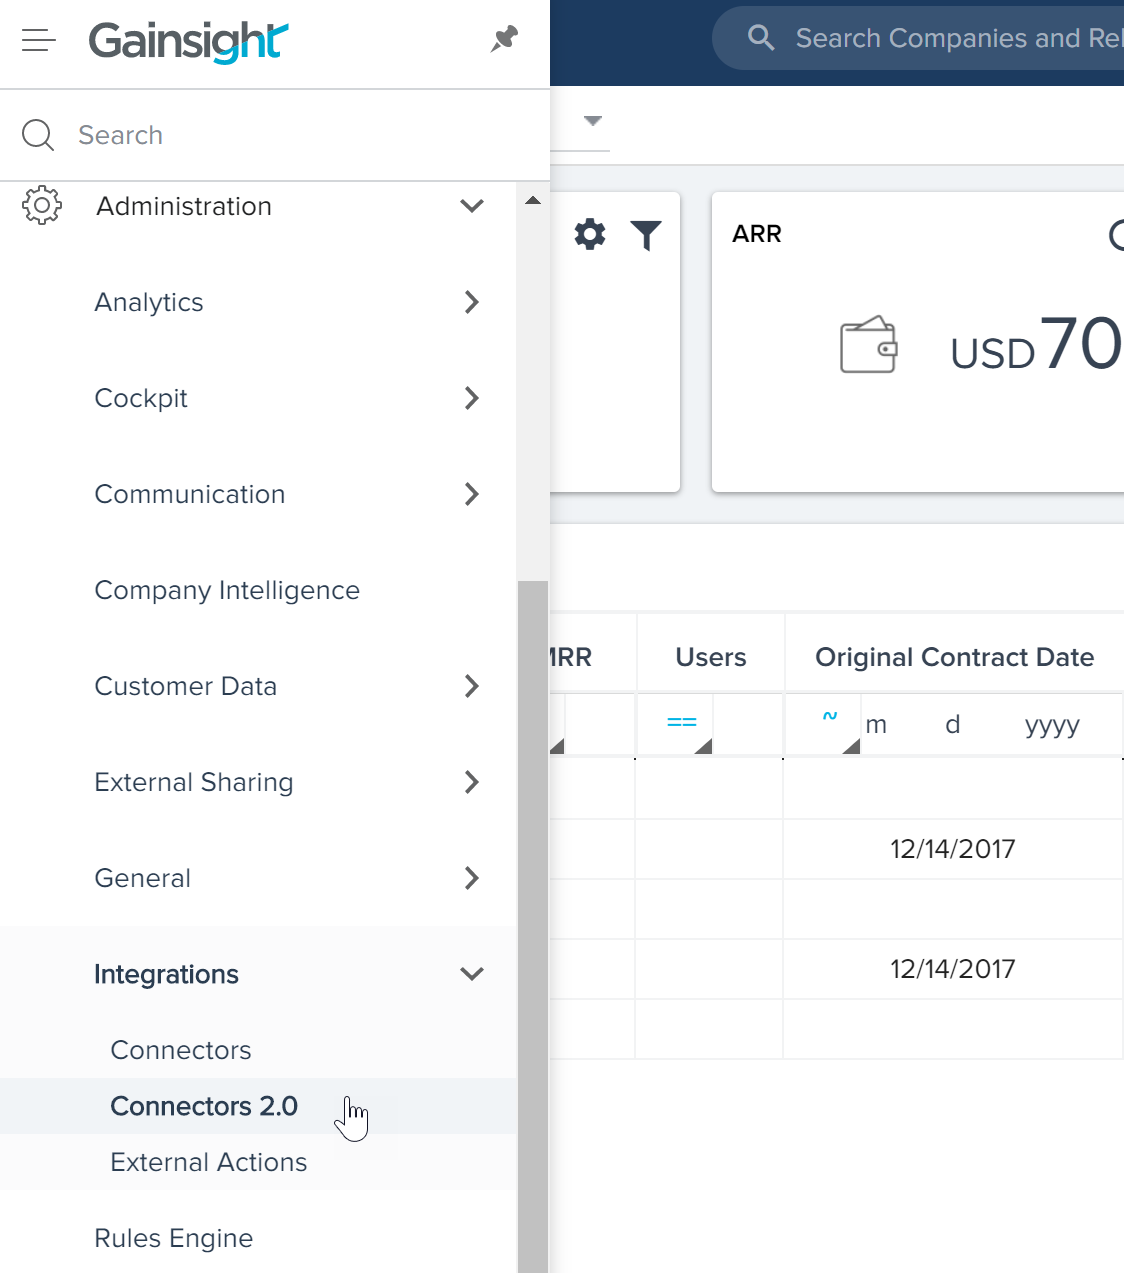The width and height of the screenshot is (1124, 1273).
Task: Click the first 12/14/2017 date cell
Action: (953, 849)
